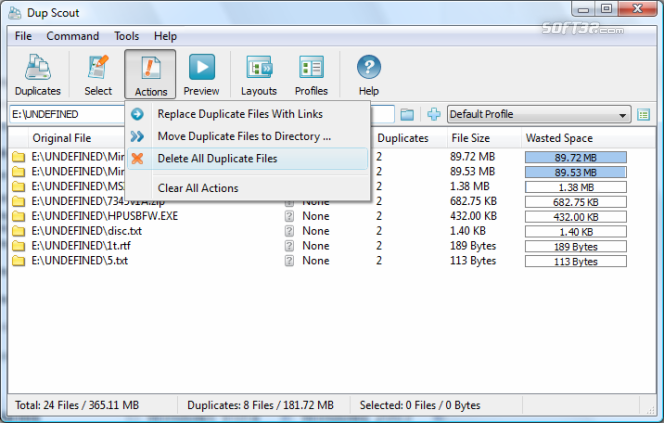
Task: Click the 1.40 KB file size cell
Action: (468, 231)
